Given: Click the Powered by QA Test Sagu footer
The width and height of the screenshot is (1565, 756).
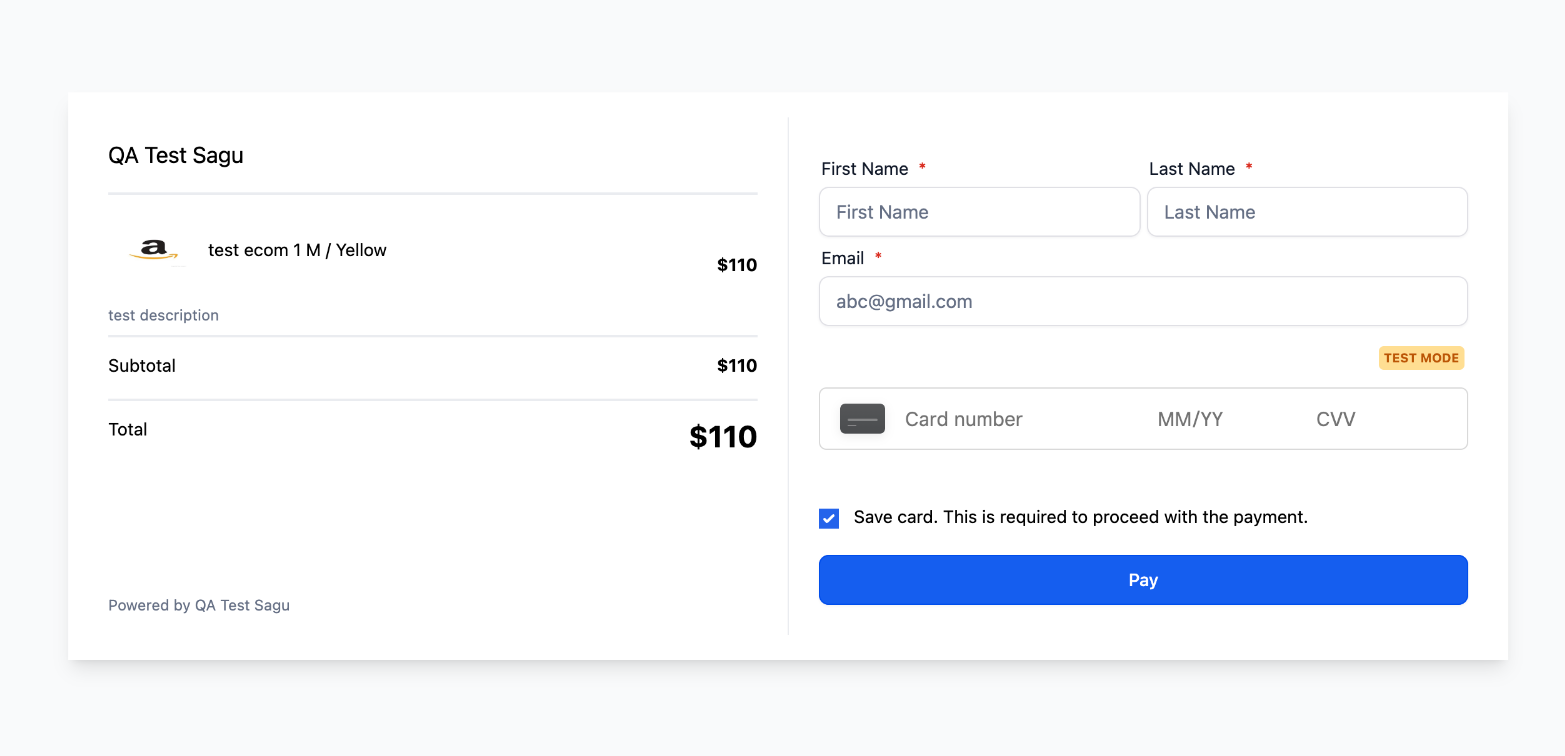Looking at the screenshot, I should click(199, 605).
